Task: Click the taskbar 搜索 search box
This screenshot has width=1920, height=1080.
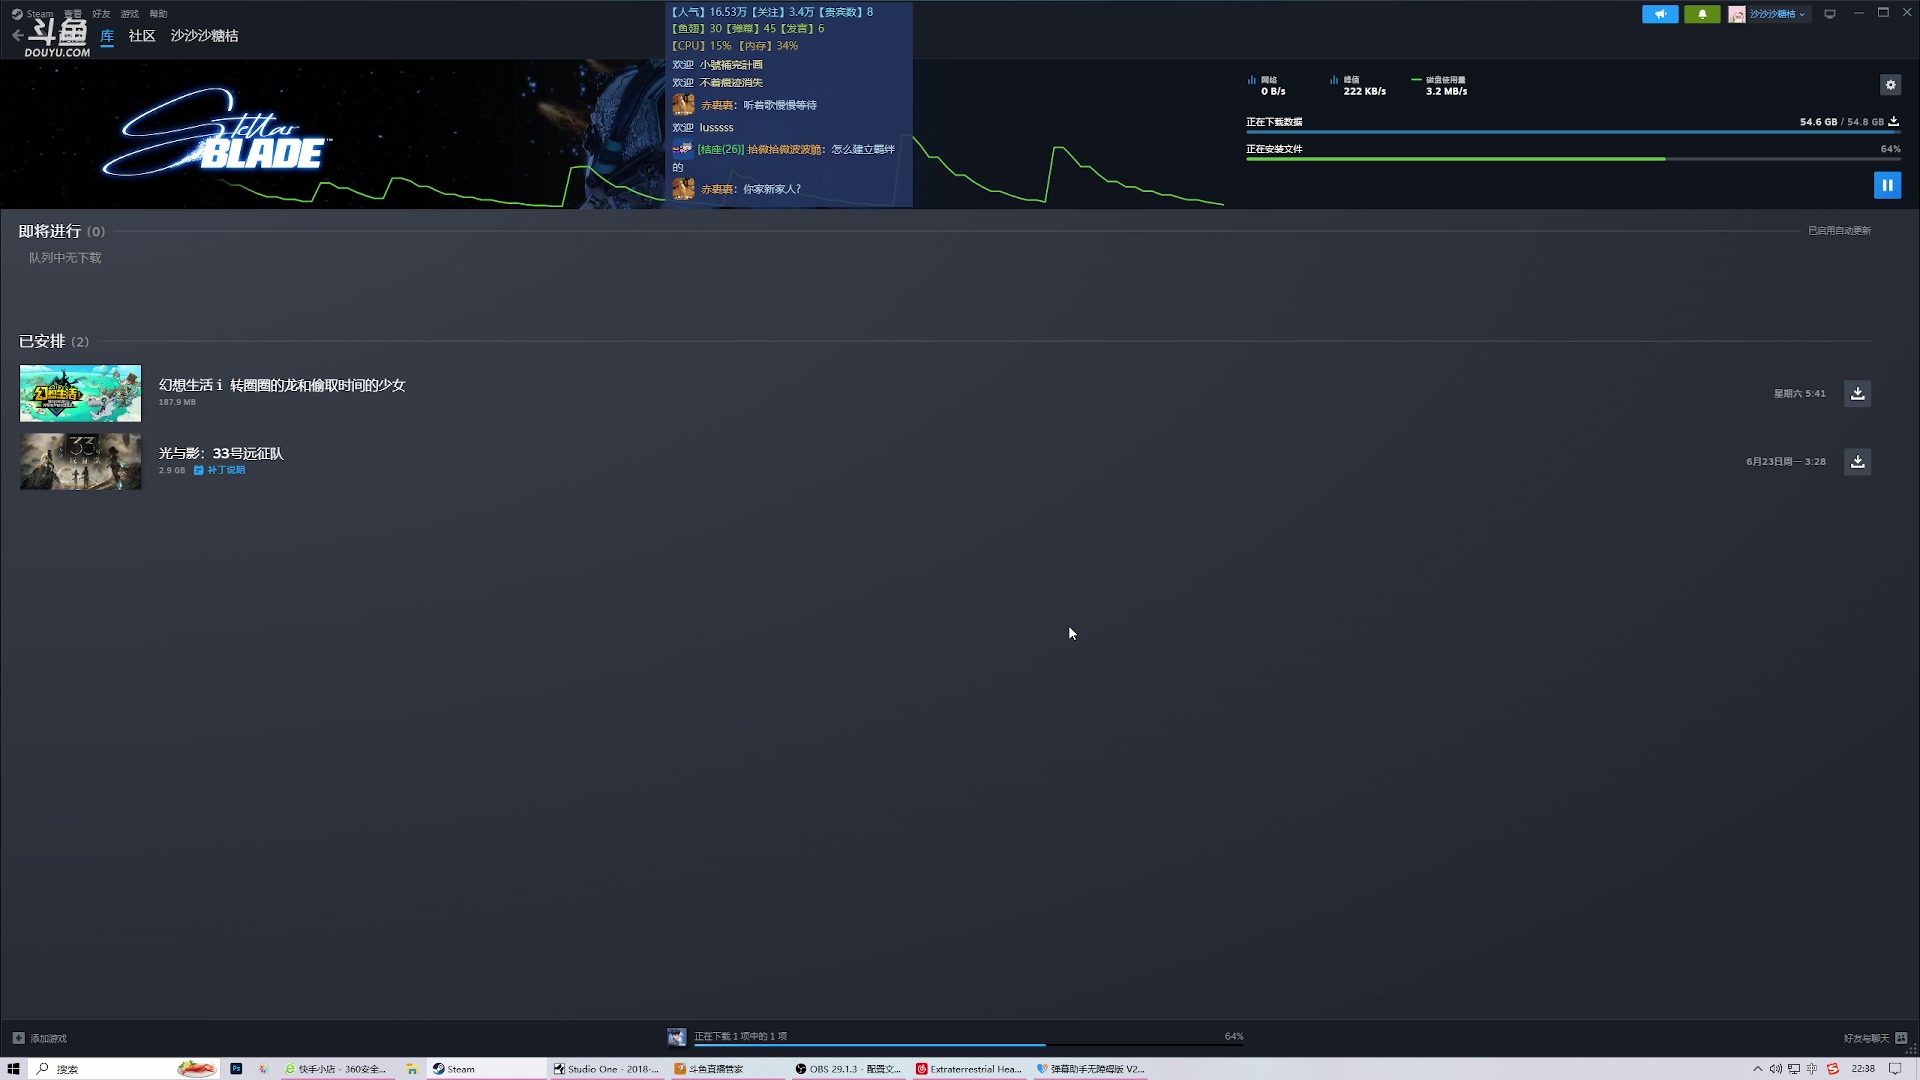Action: tap(125, 1069)
